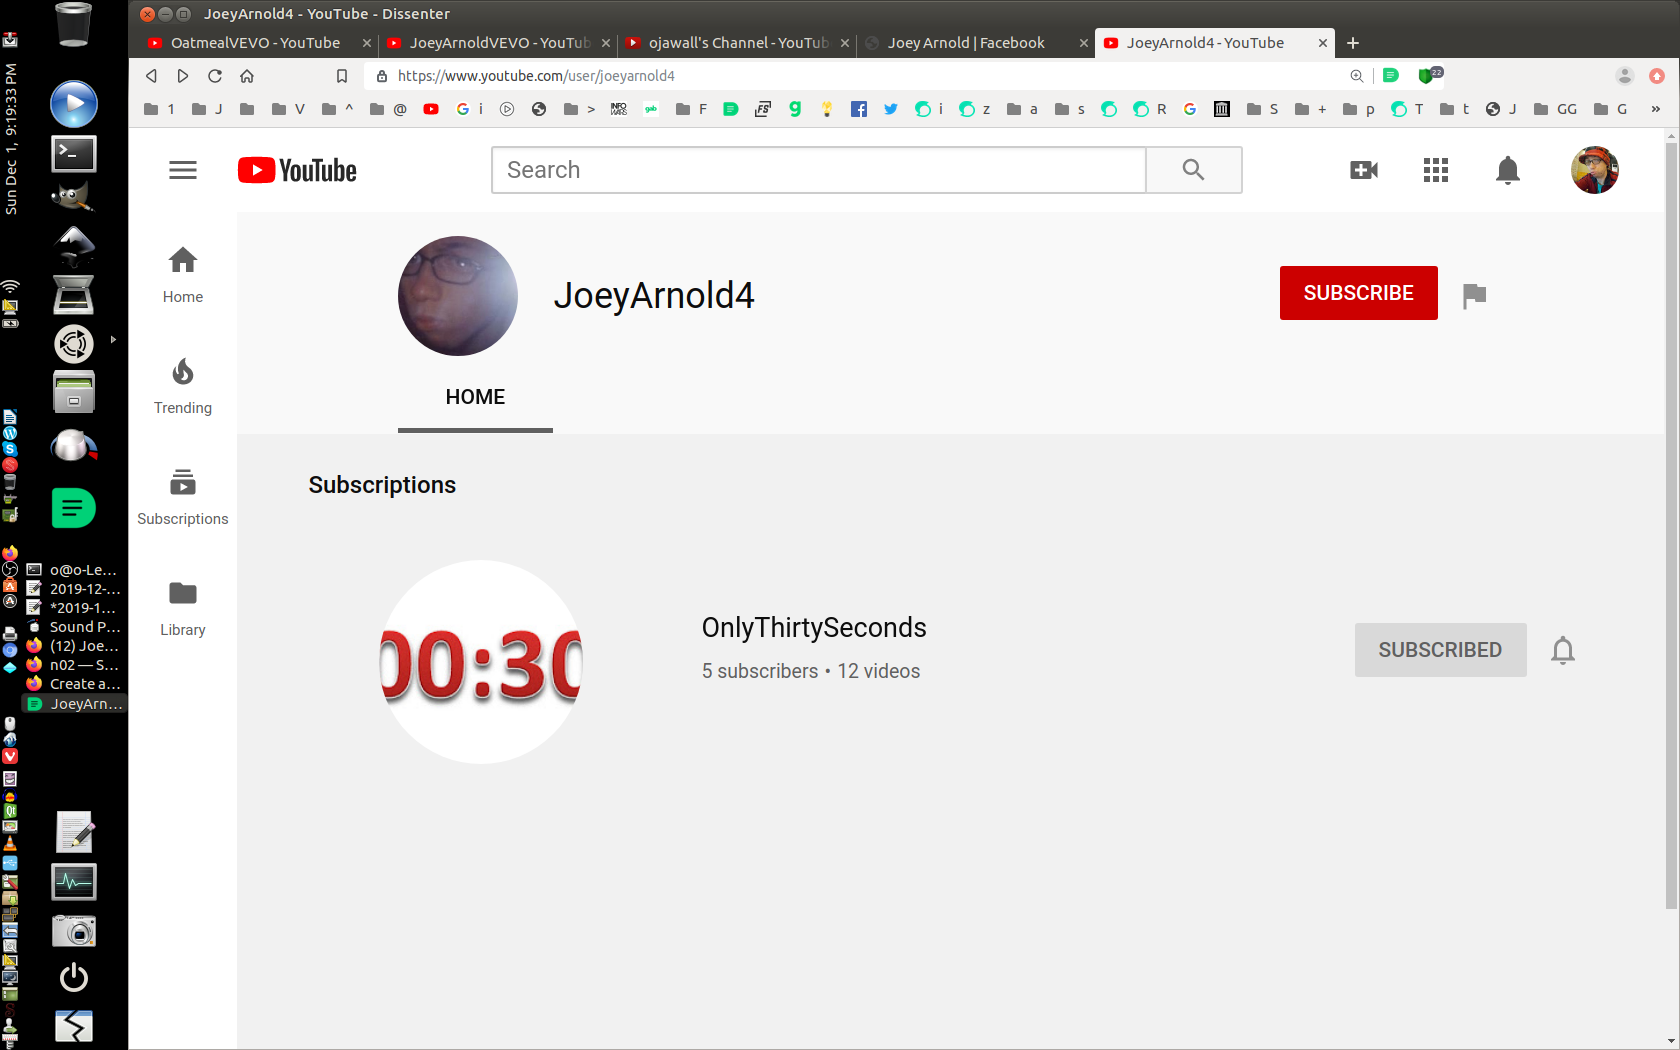Open YouTube notifications bell
Viewport: 1680px width, 1050px height.
point(1508,170)
